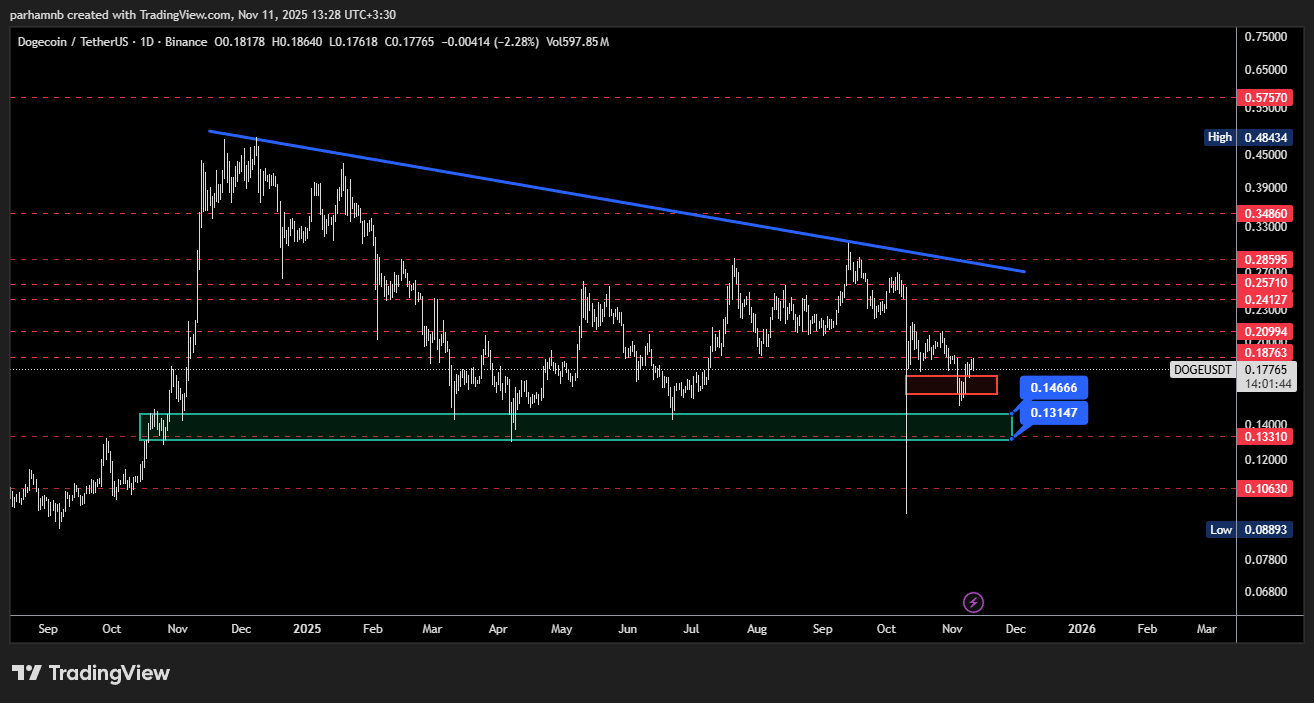
Task: Click the Dogecoin / TetherUS symbol title
Action: tap(72, 42)
